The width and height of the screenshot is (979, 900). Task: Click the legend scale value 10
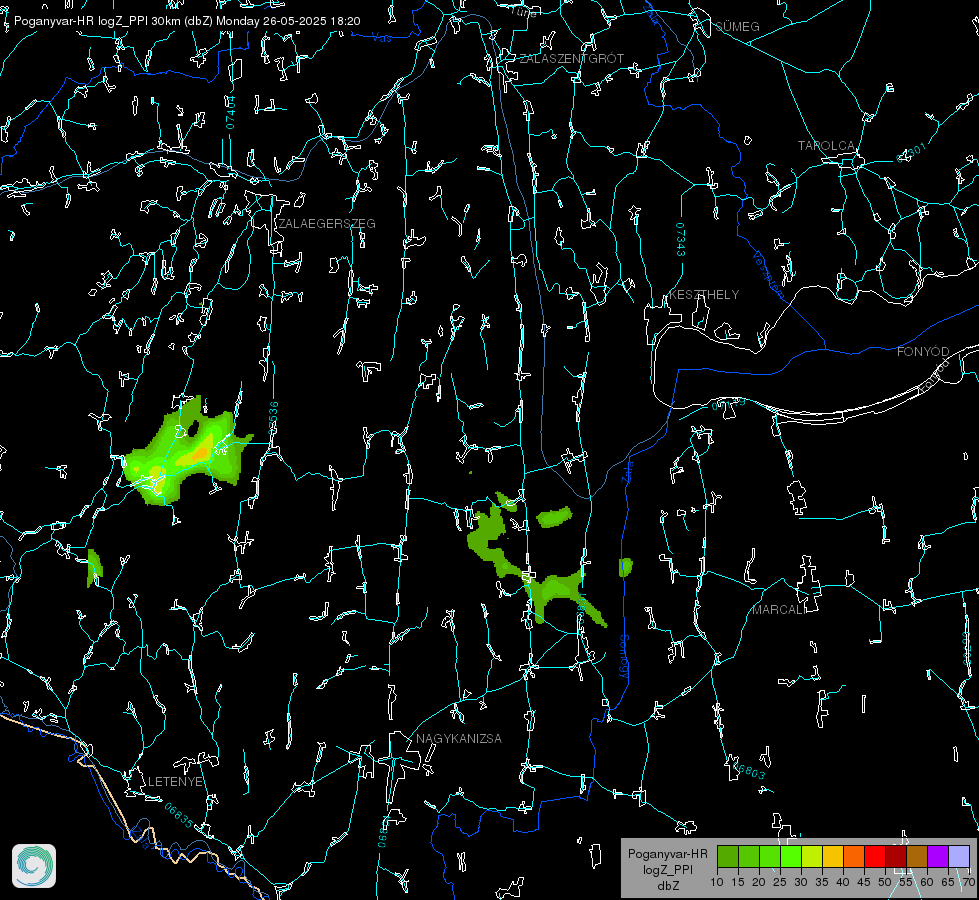(x=717, y=883)
